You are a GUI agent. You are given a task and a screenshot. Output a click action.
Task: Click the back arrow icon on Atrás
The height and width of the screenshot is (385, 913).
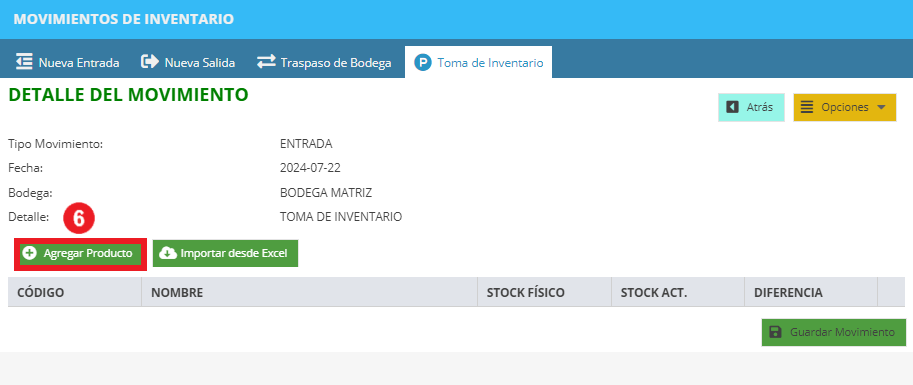[732, 107]
